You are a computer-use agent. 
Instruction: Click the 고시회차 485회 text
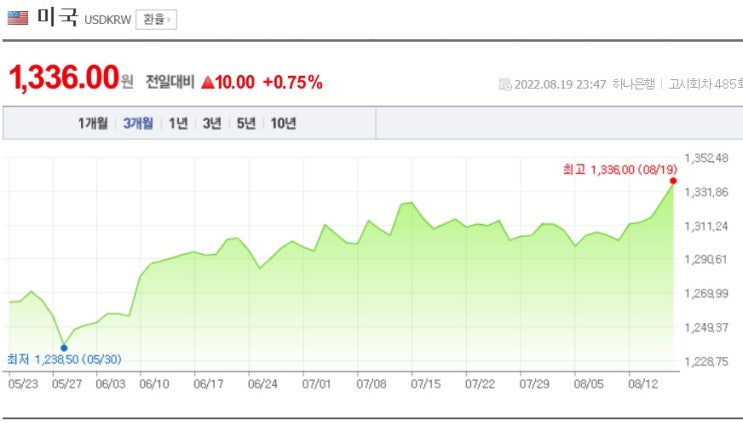[706, 84]
